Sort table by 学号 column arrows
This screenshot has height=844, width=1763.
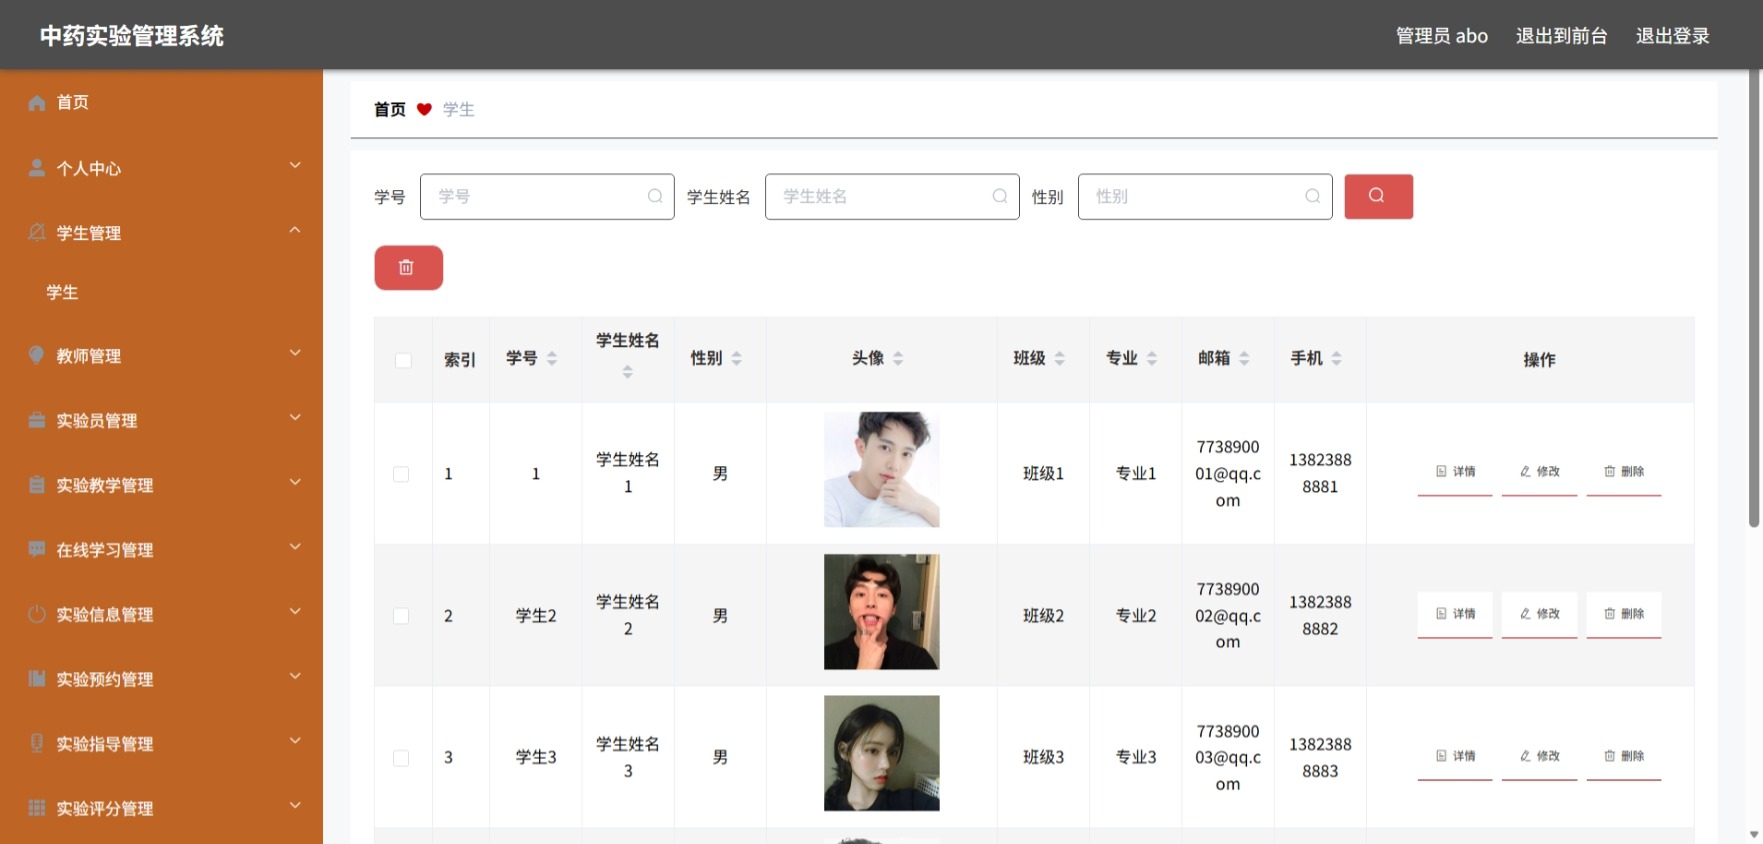[x=552, y=358]
